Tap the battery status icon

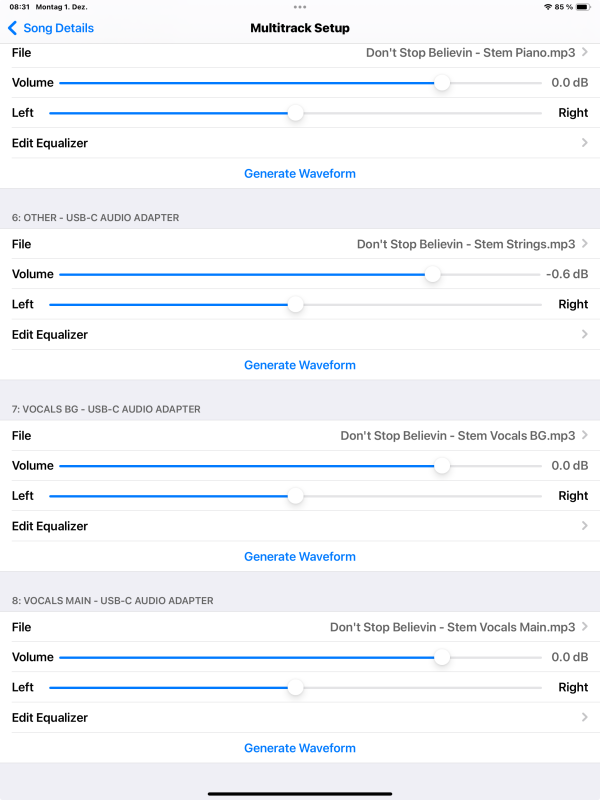tap(583, 7)
